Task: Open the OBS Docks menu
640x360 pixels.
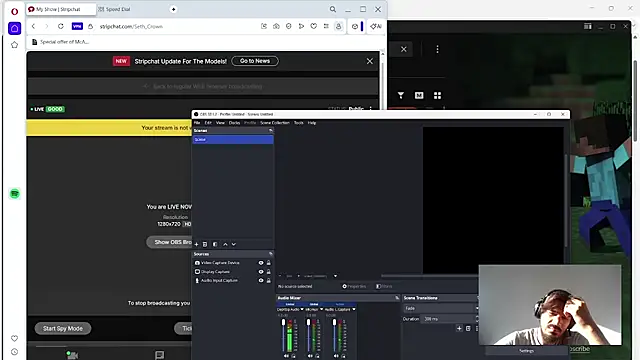Action: pyautogui.click(x=234, y=122)
